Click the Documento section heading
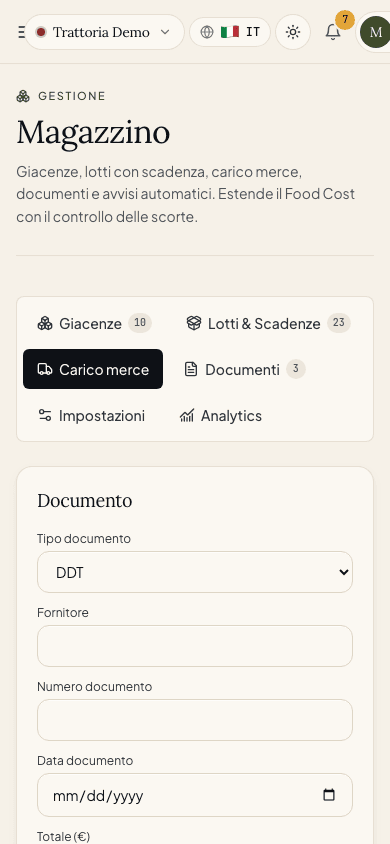This screenshot has height=844, width=390. [x=84, y=501]
